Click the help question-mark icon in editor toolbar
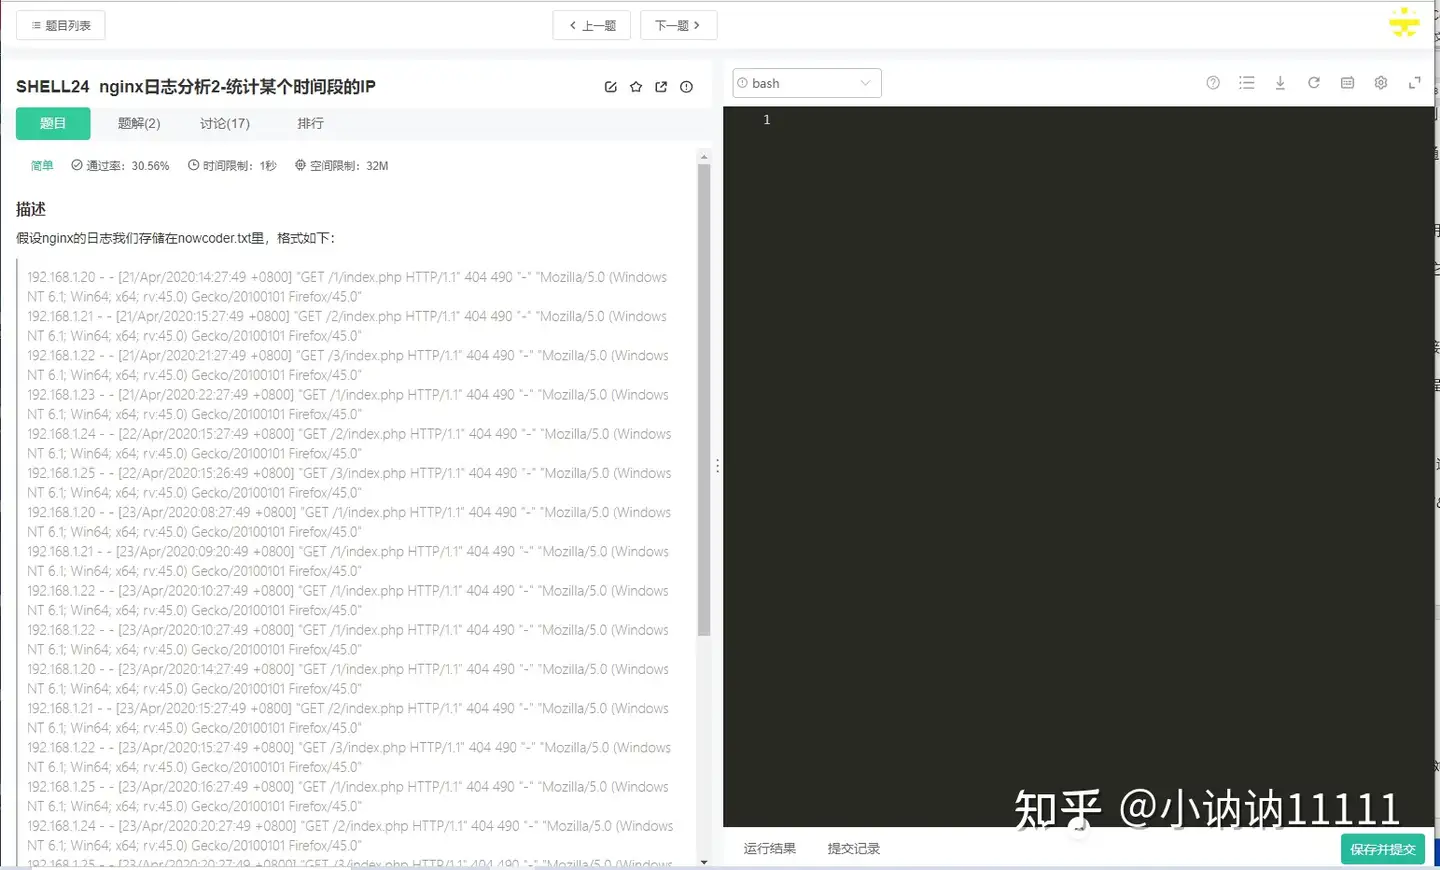Screen dimensions: 1440x870 pos(1213,83)
